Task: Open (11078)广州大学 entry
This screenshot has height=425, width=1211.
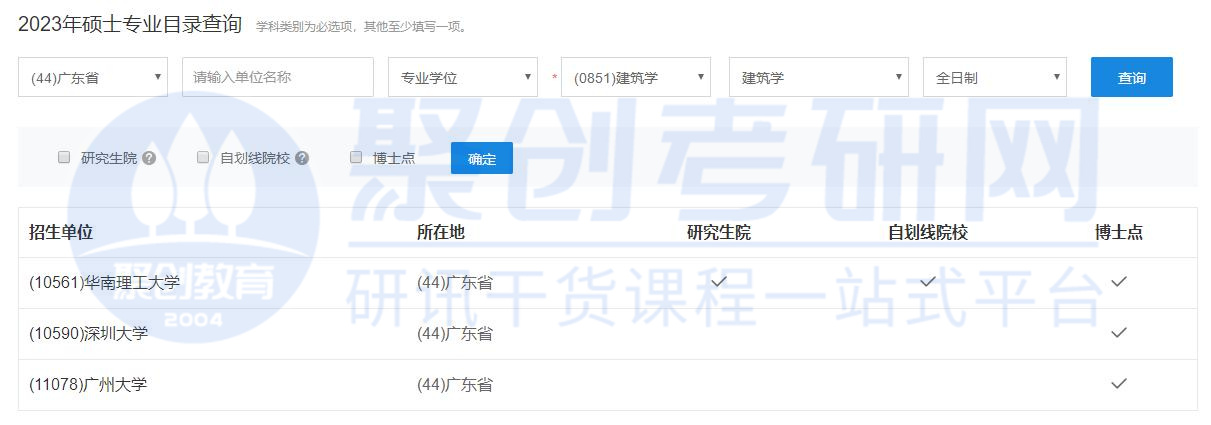Action: pyautogui.click(x=89, y=384)
